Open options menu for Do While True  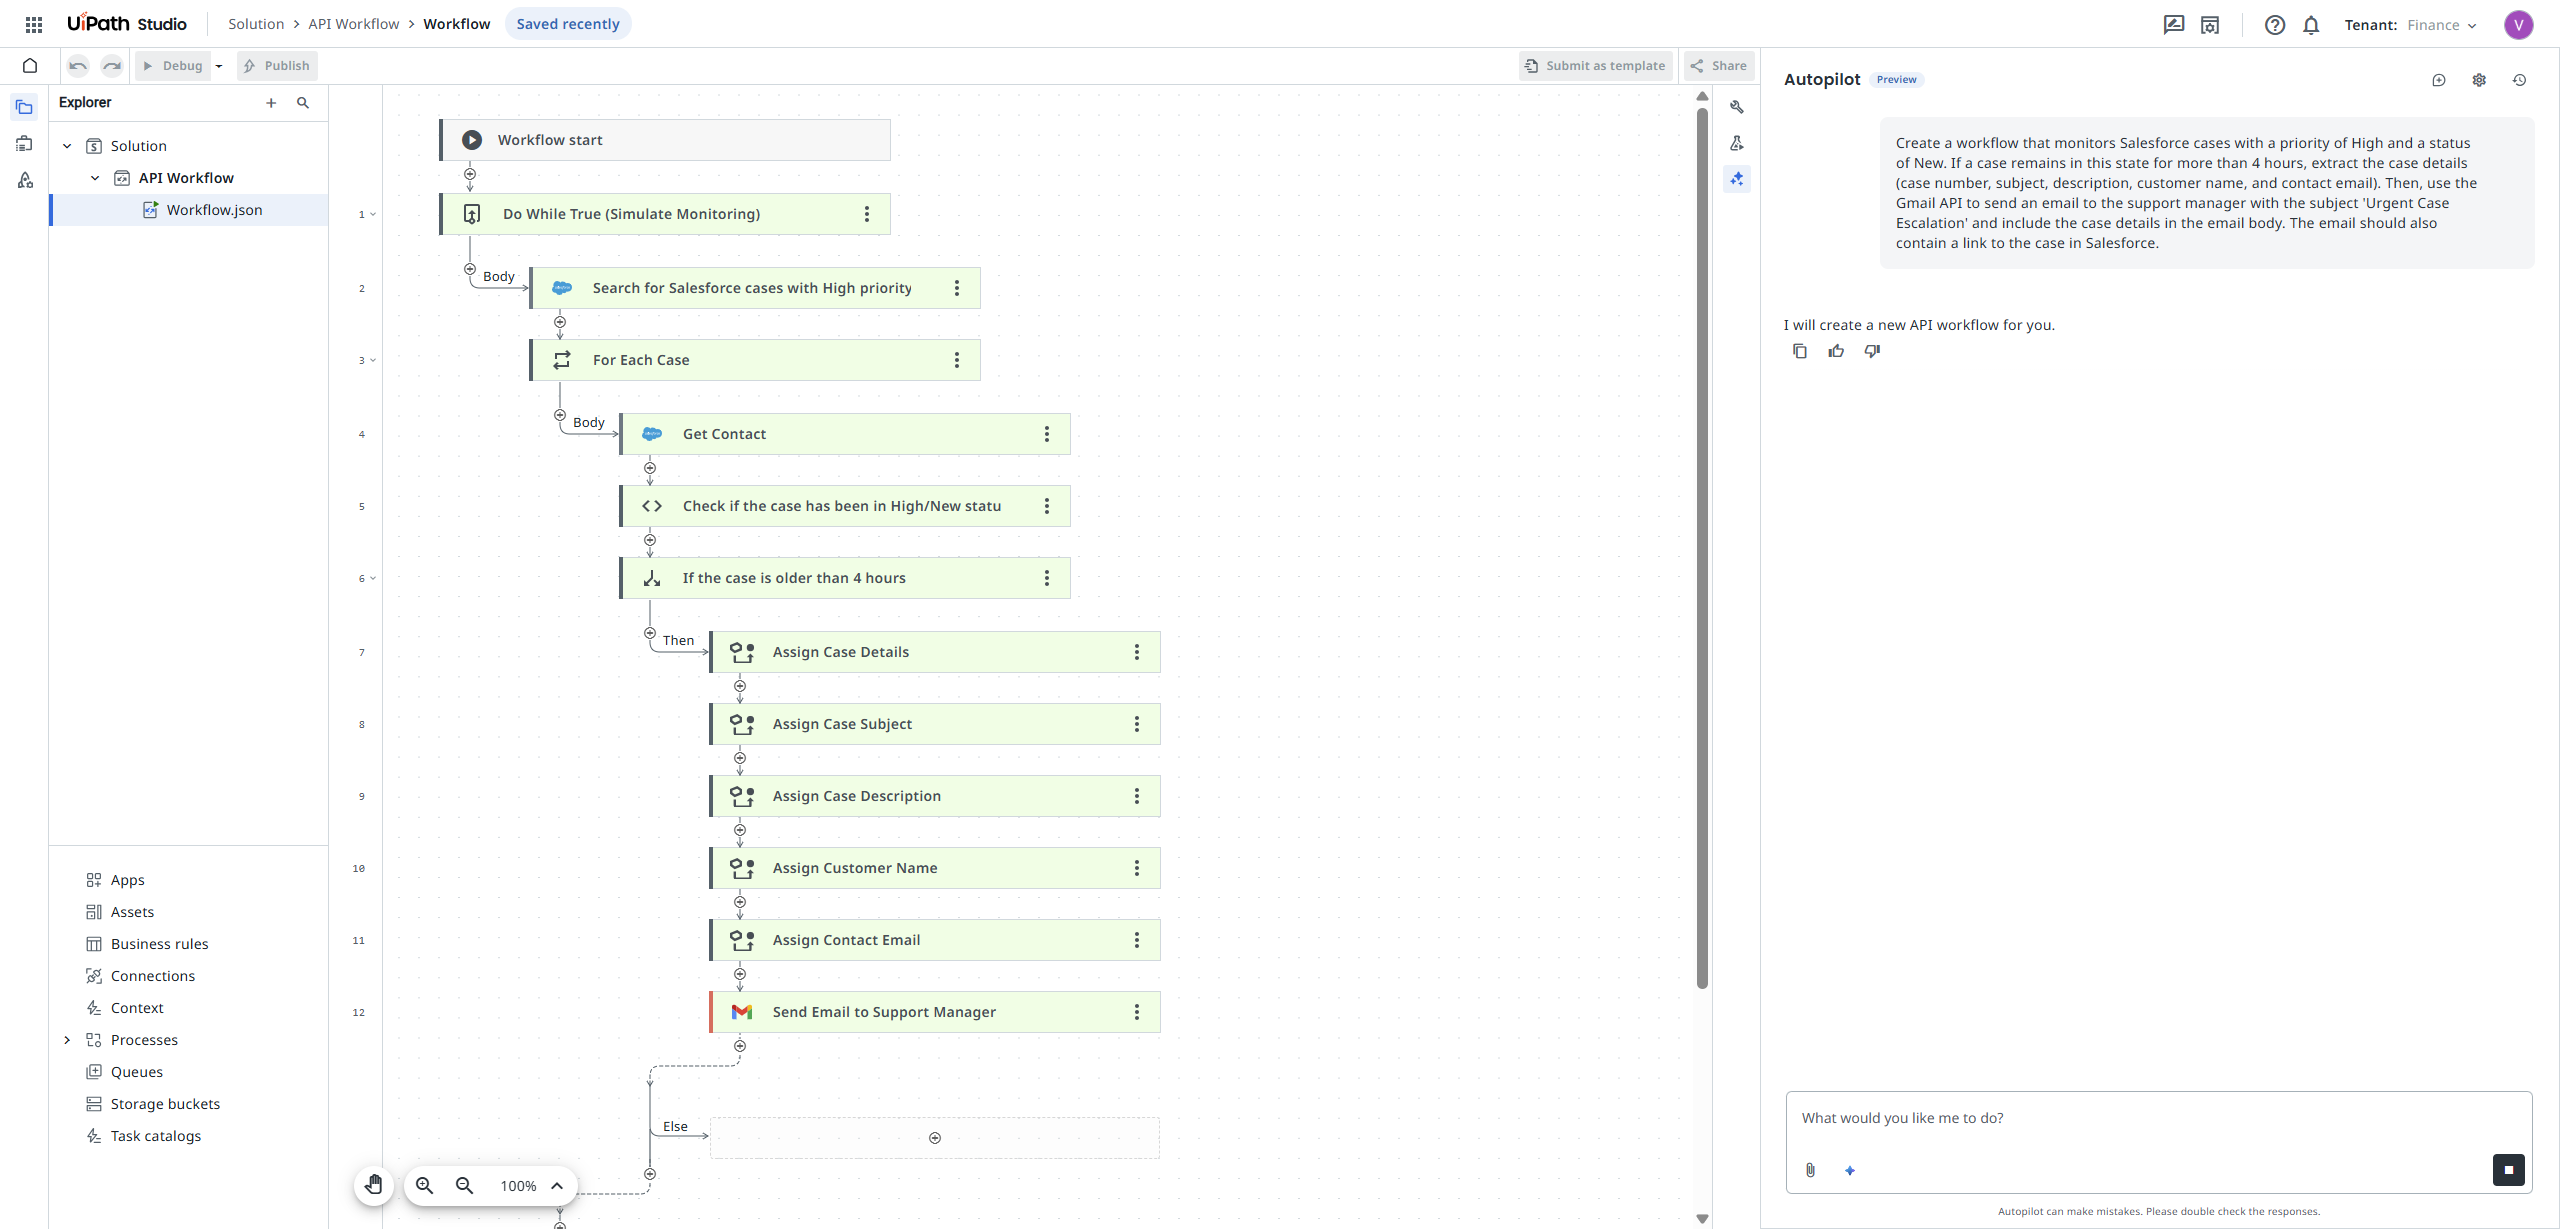(x=867, y=214)
